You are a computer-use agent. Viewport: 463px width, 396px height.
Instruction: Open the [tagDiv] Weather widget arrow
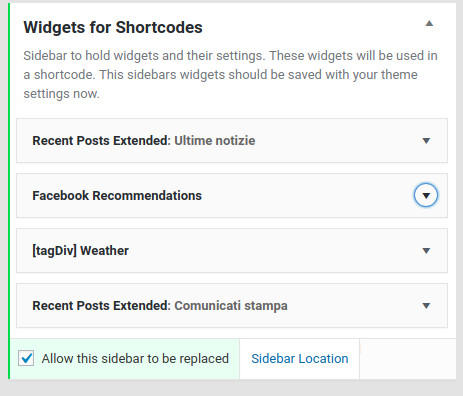426,251
